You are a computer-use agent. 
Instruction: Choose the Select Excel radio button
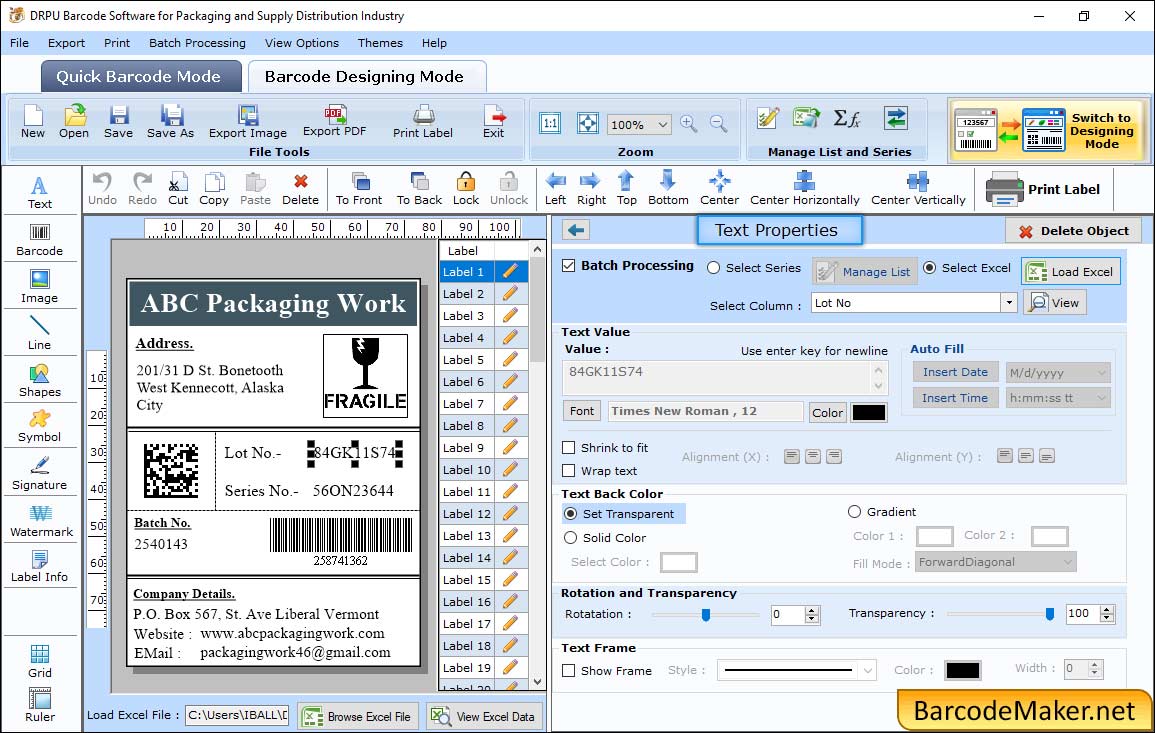(930, 267)
